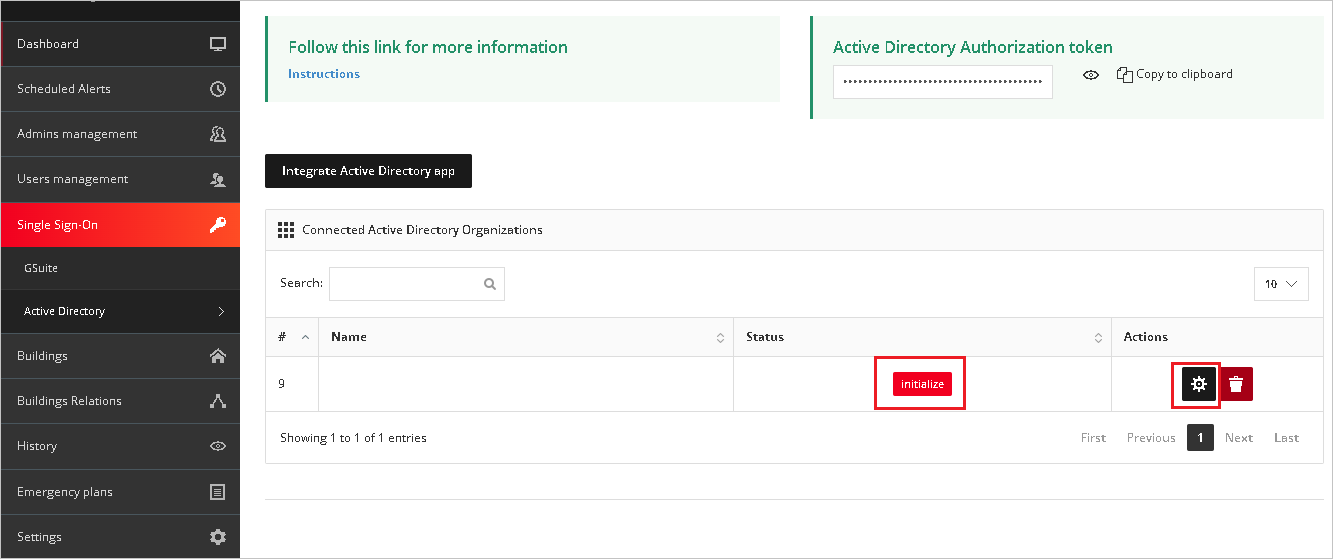
Task: Reveal the authorization token with eye icon
Action: pos(1091,75)
